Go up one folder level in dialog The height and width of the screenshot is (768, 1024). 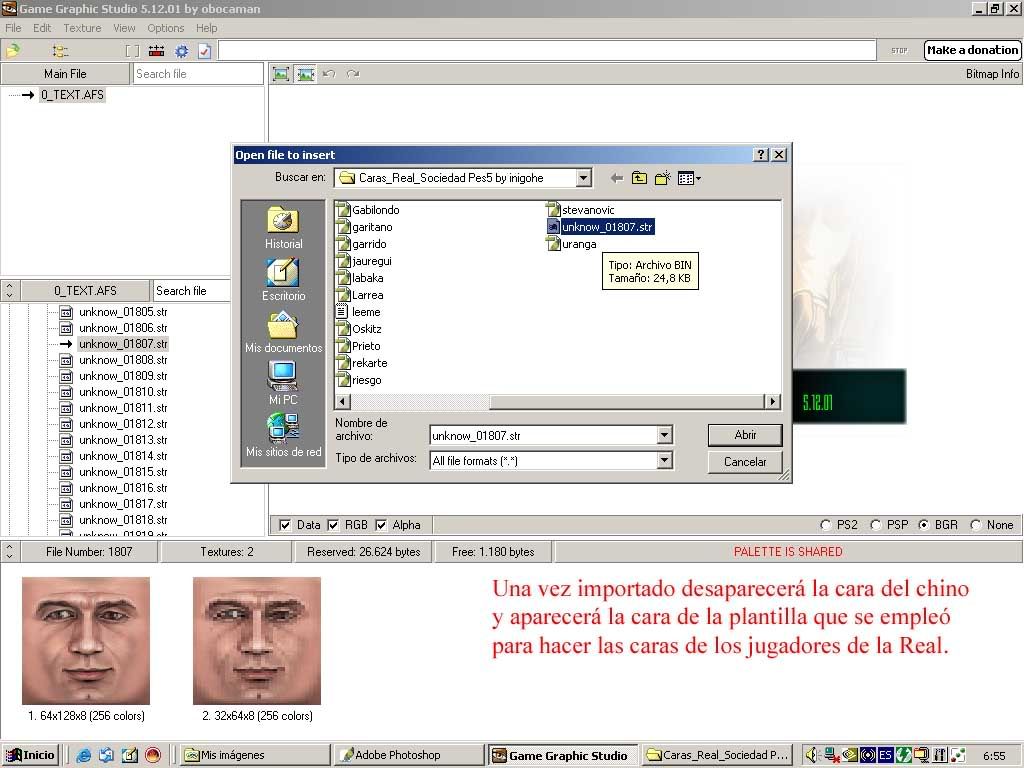(x=639, y=178)
